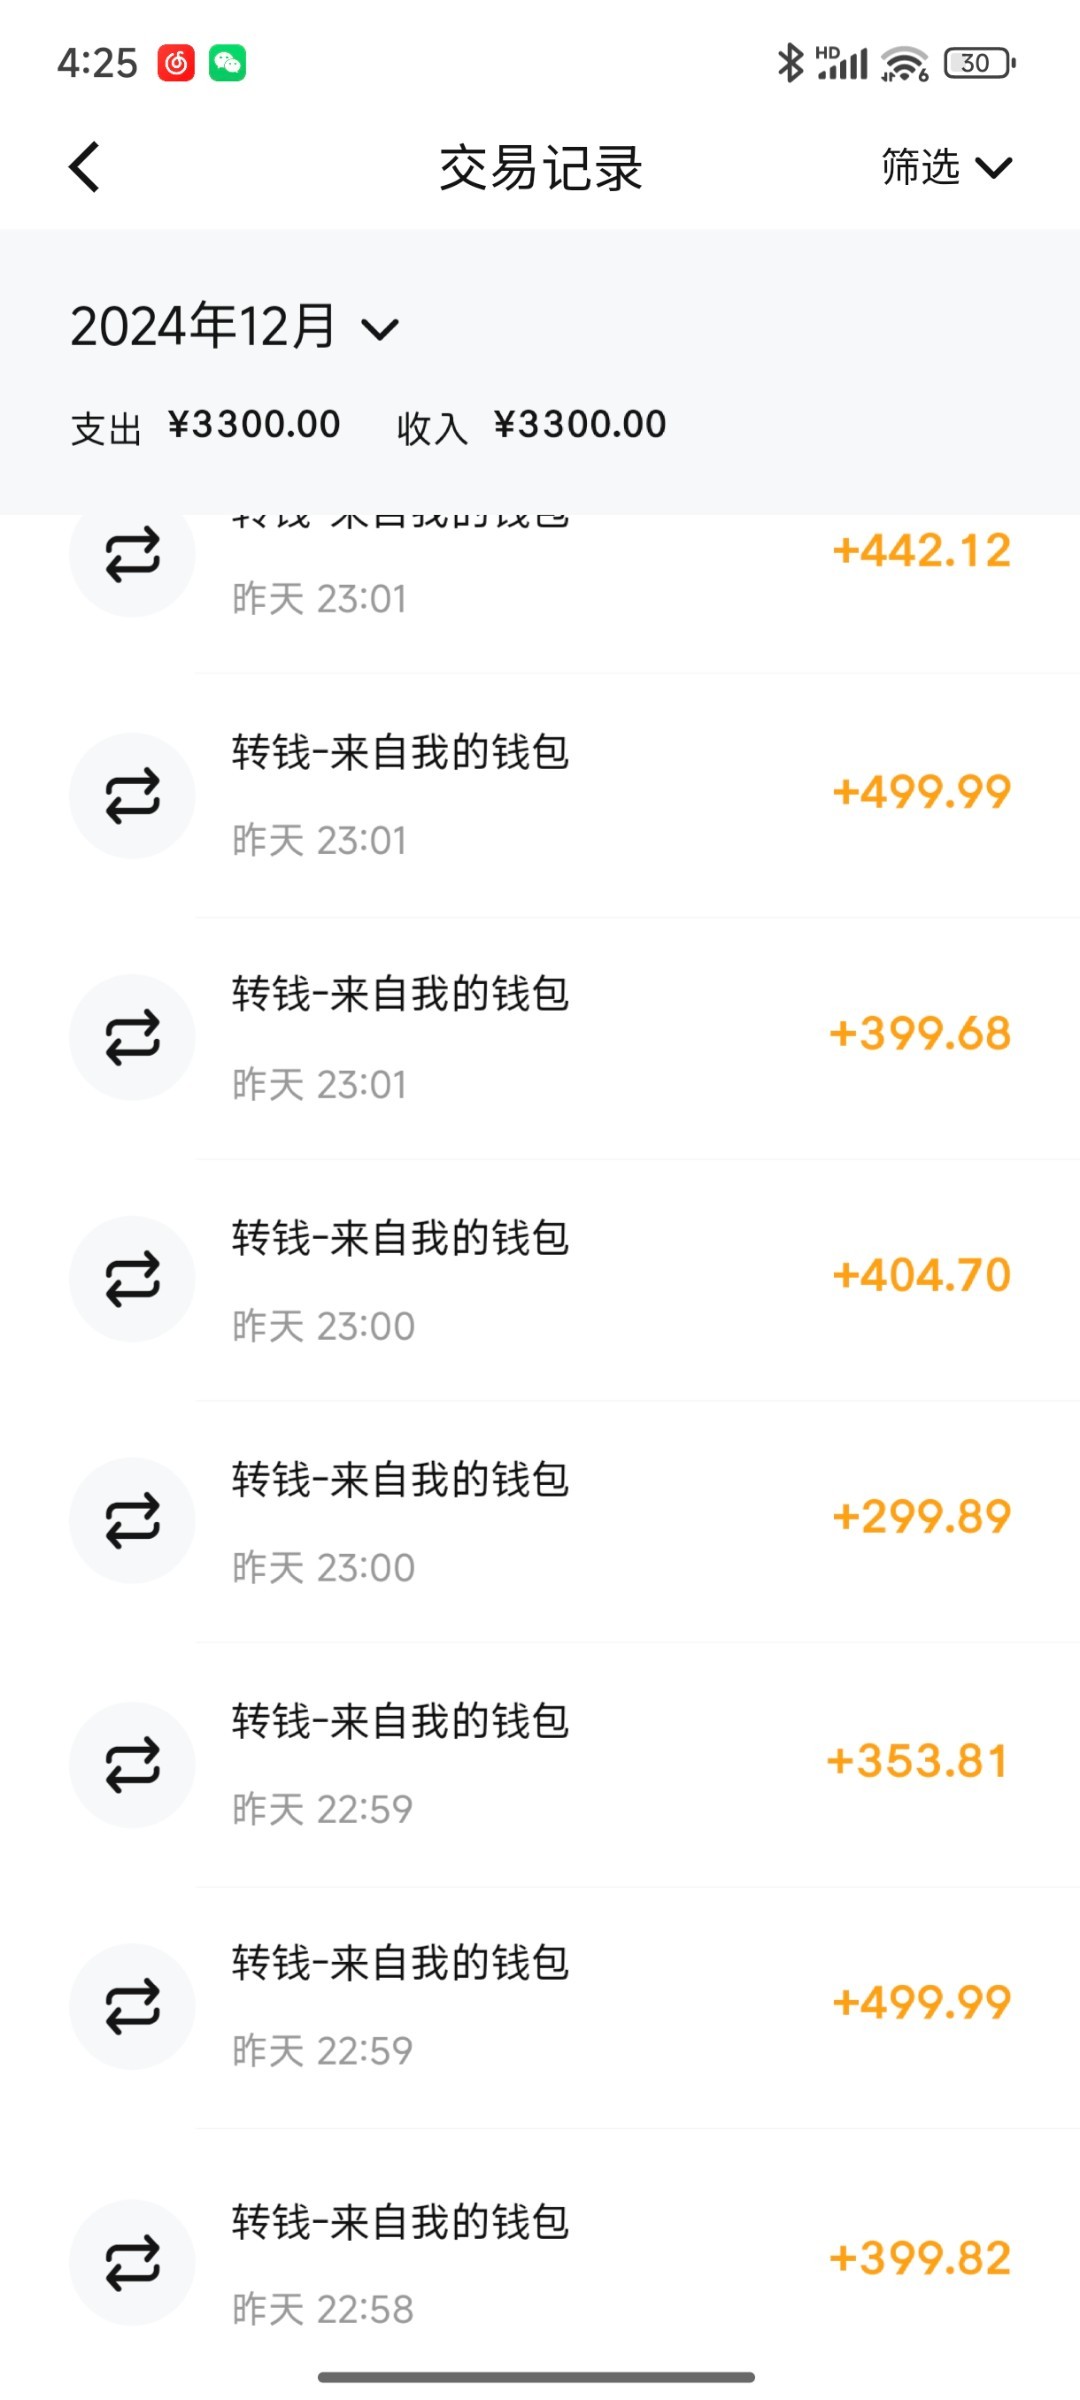Image resolution: width=1080 pixels, height=2400 pixels.
Task: Tap transfer icon beside +404.70 entry
Action: click(132, 1279)
